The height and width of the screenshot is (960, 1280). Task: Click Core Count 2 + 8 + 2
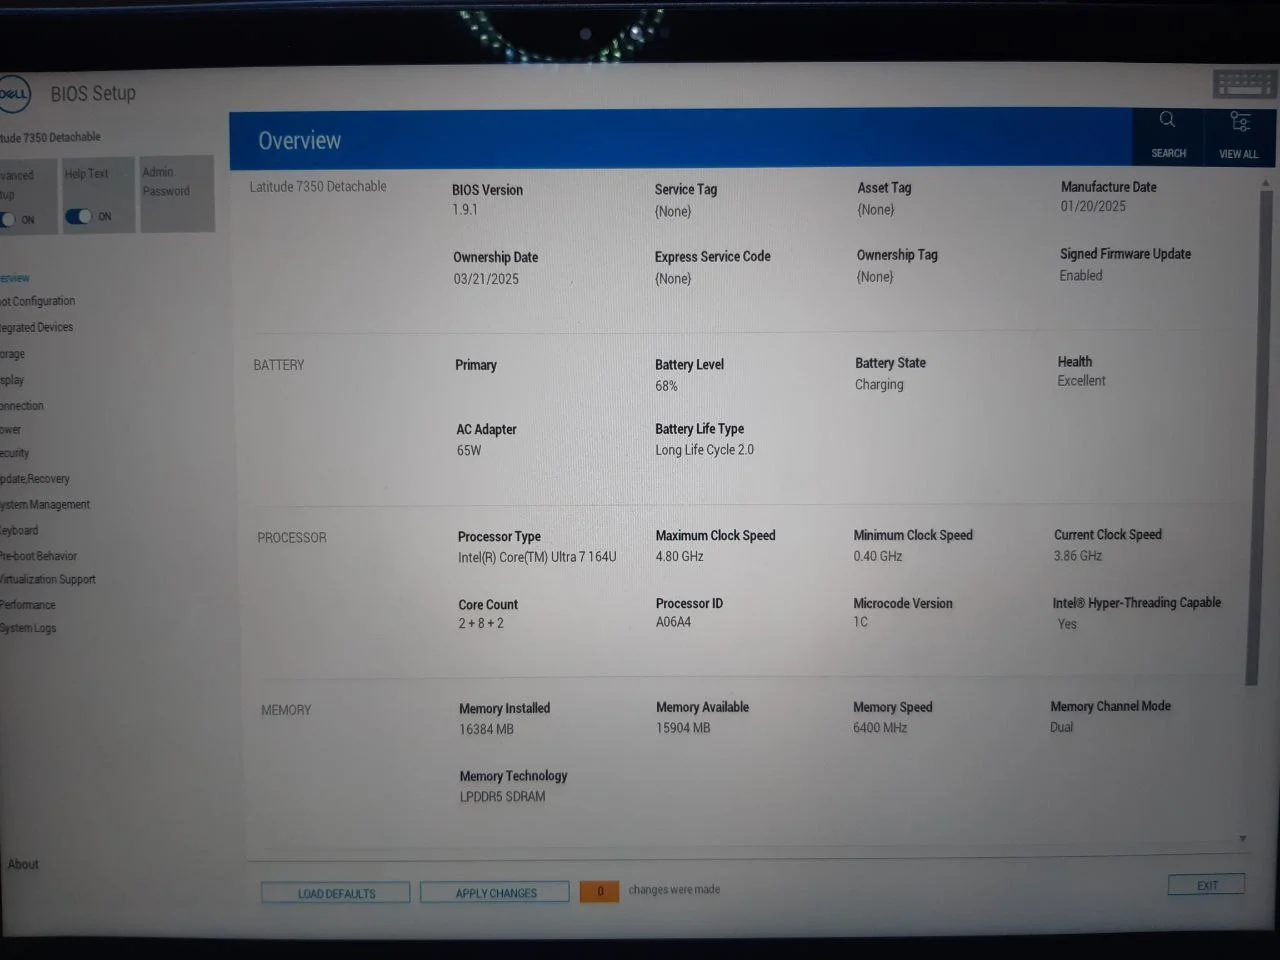coord(481,623)
